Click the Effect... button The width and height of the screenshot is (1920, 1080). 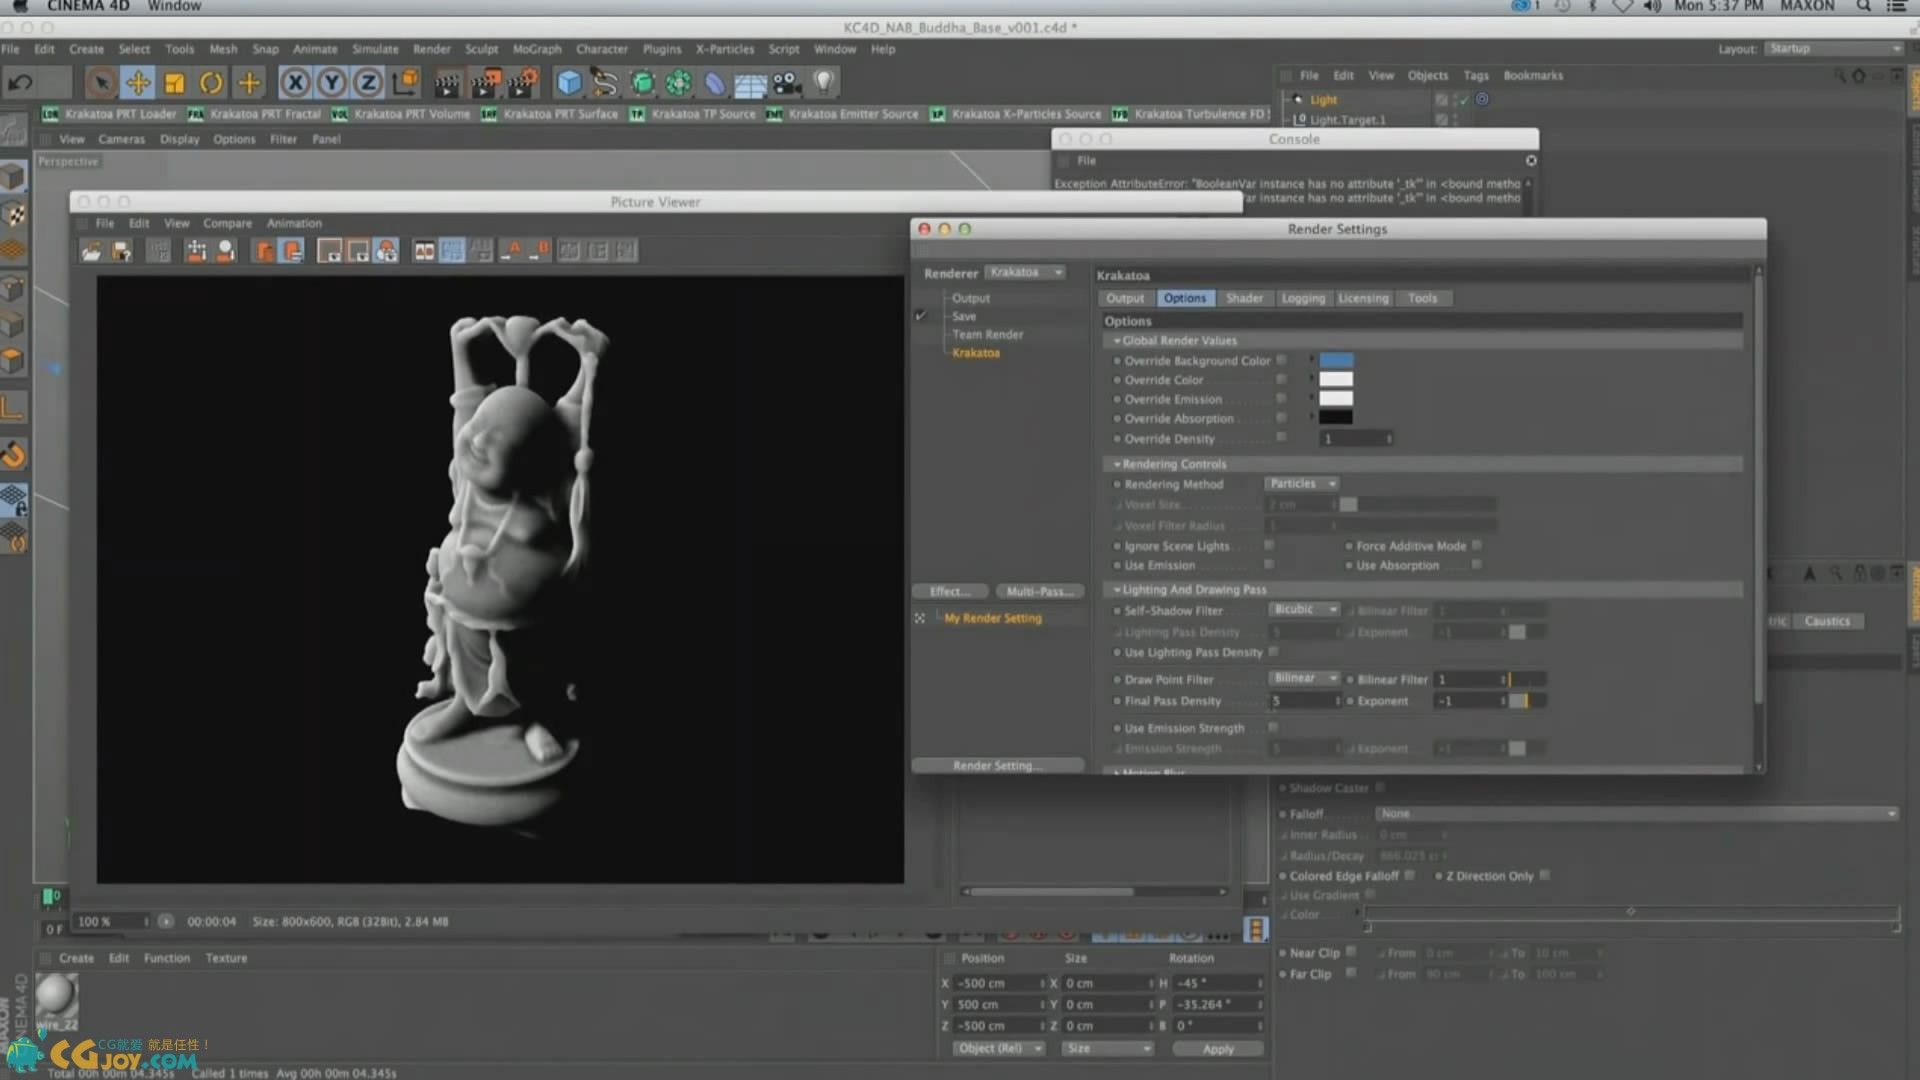click(950, 592)
